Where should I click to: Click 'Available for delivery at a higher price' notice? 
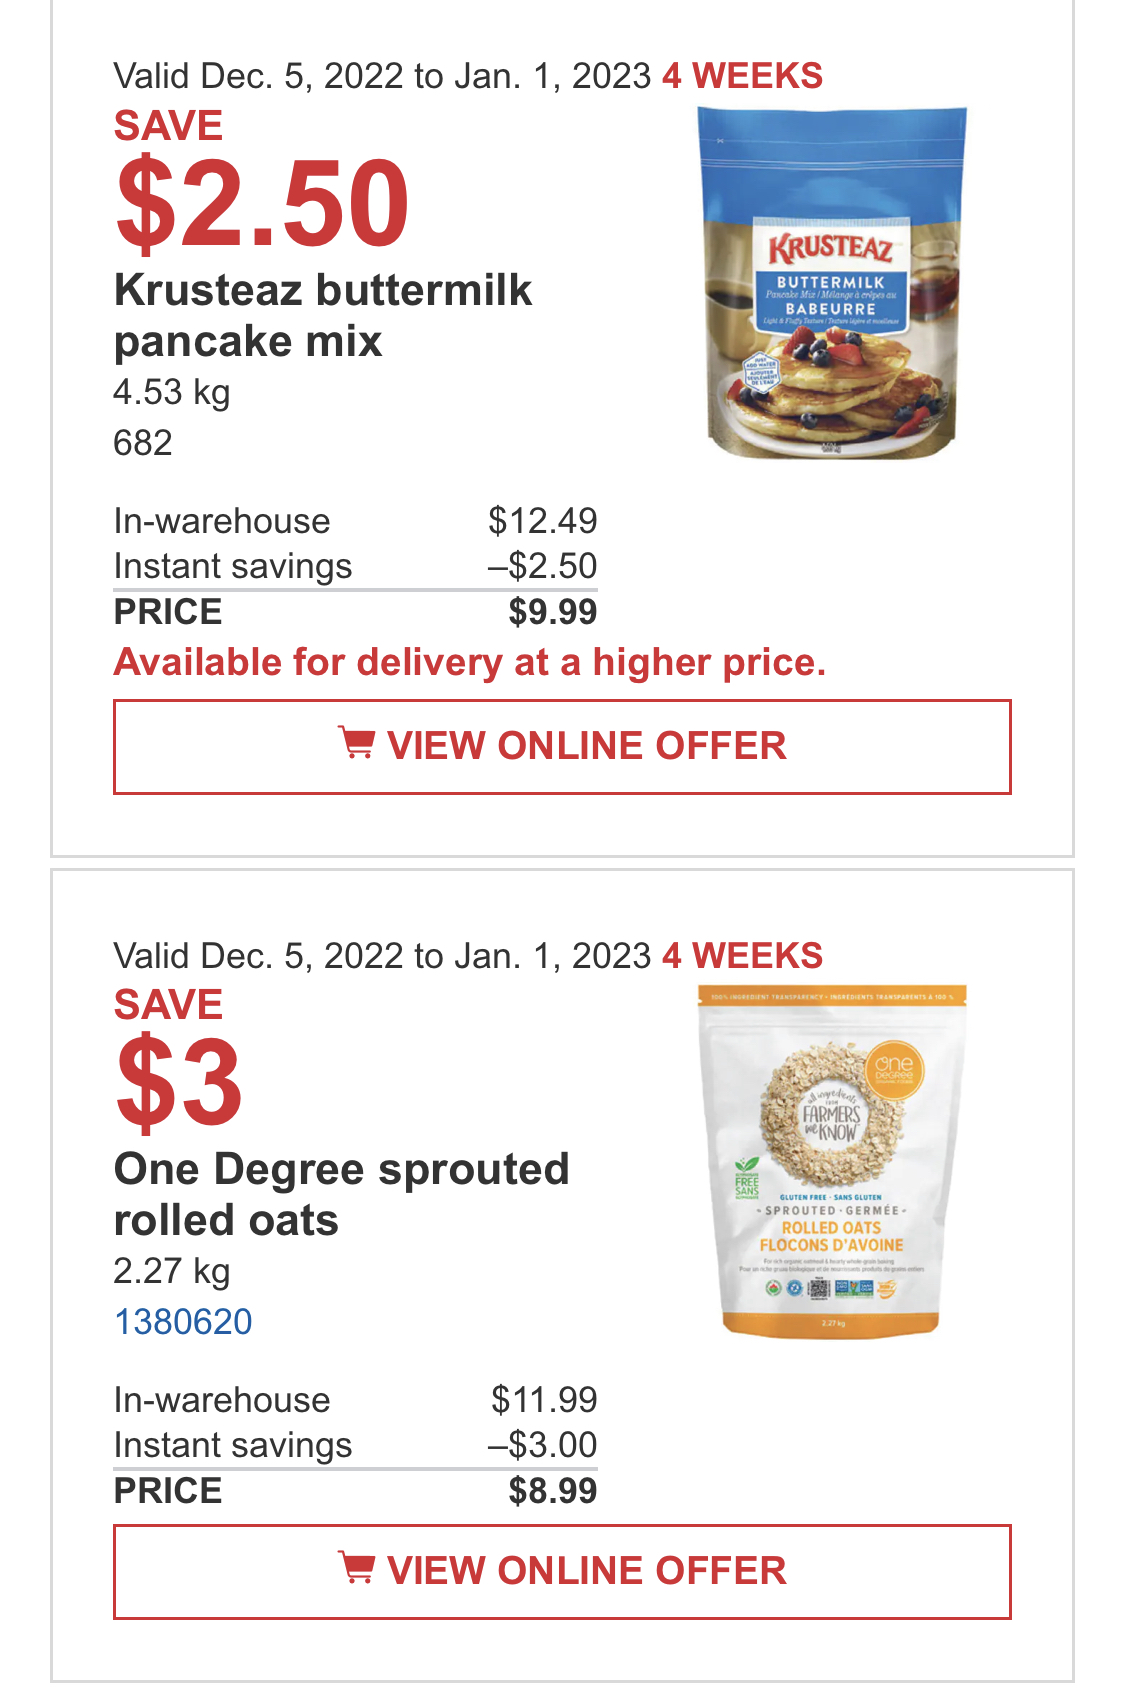pos(470,662)
